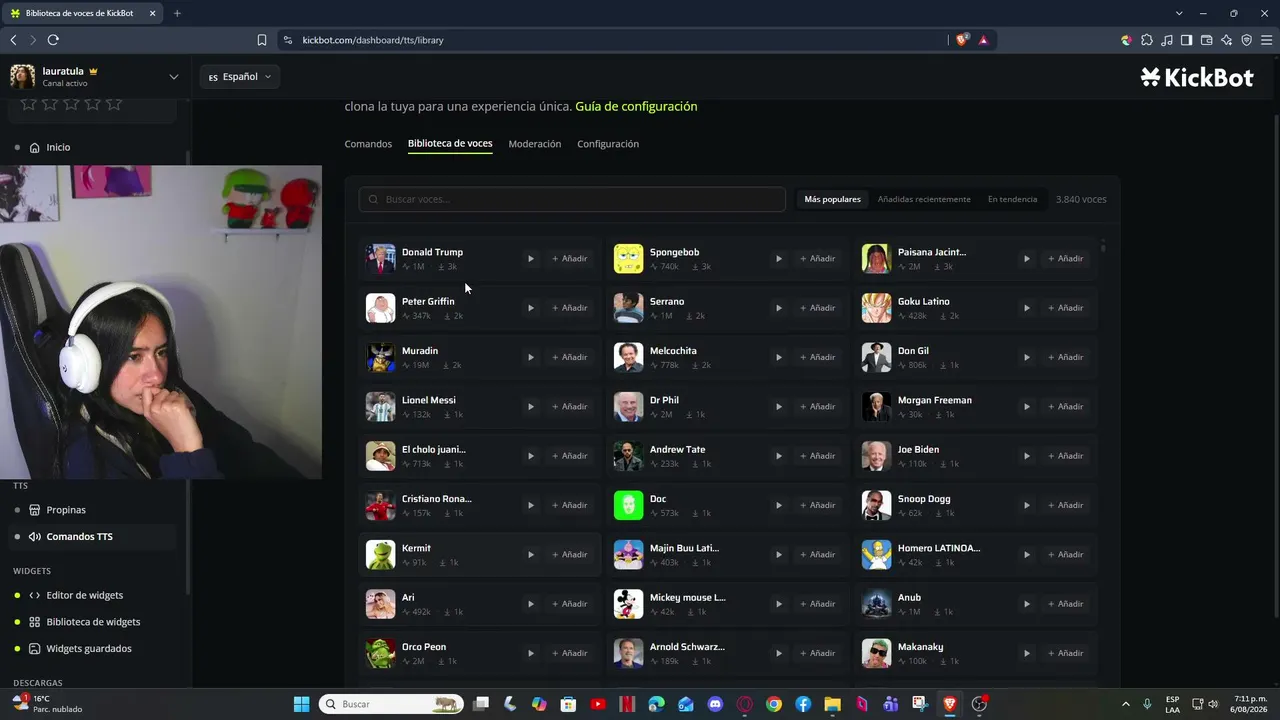1280x720 pixels.
Task: Show Añadidas recientemente voices
Action: [924, 199]
